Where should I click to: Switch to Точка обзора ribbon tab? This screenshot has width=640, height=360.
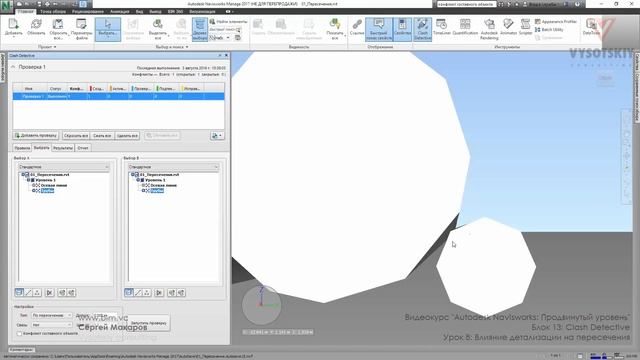53,11
